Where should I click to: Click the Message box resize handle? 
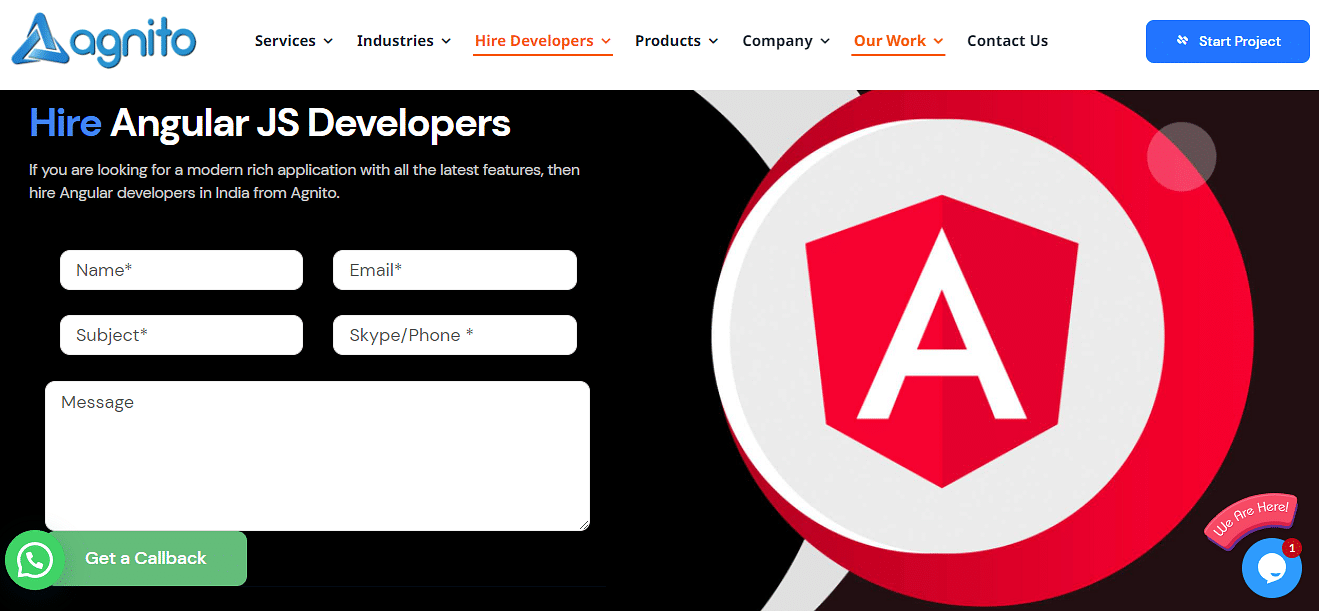583,524
